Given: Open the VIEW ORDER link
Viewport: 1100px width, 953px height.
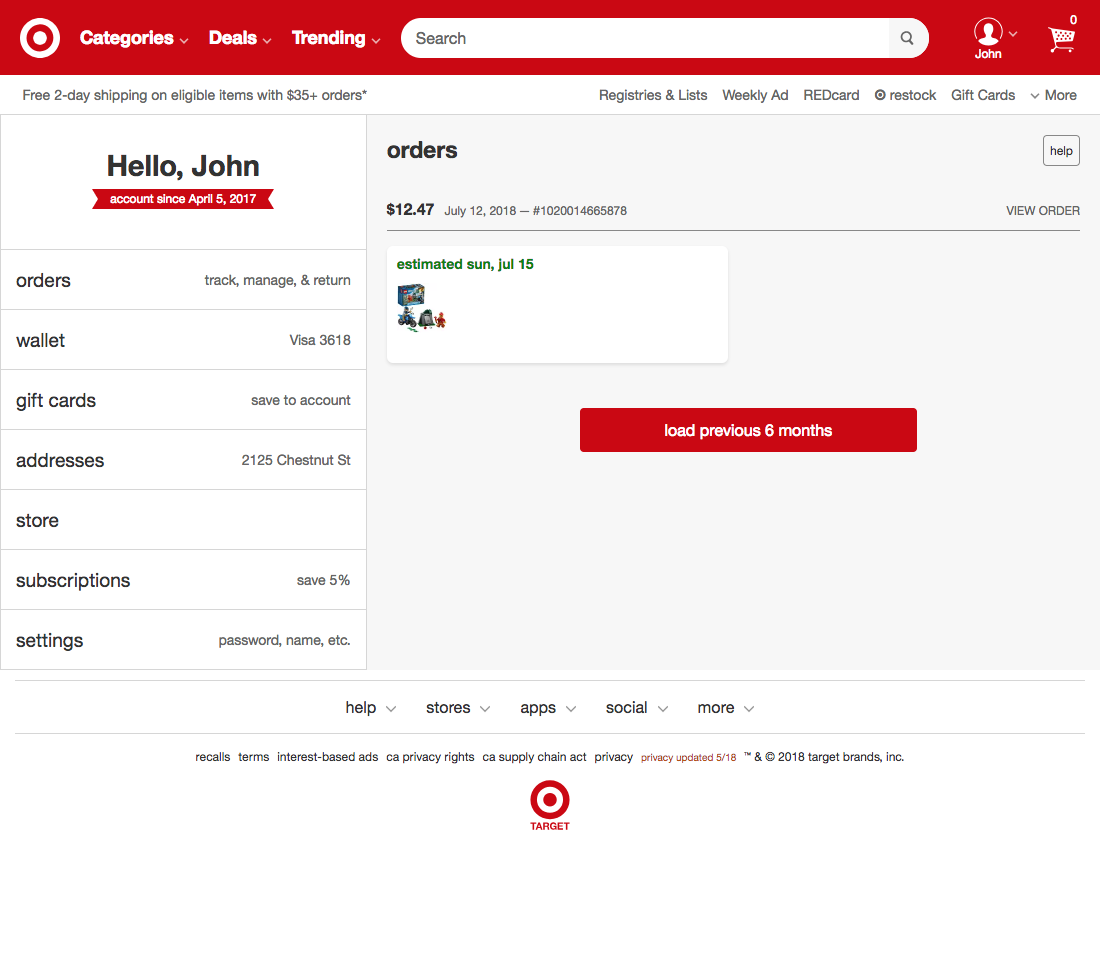Looking at the screenshot, I should point(1042,211).
